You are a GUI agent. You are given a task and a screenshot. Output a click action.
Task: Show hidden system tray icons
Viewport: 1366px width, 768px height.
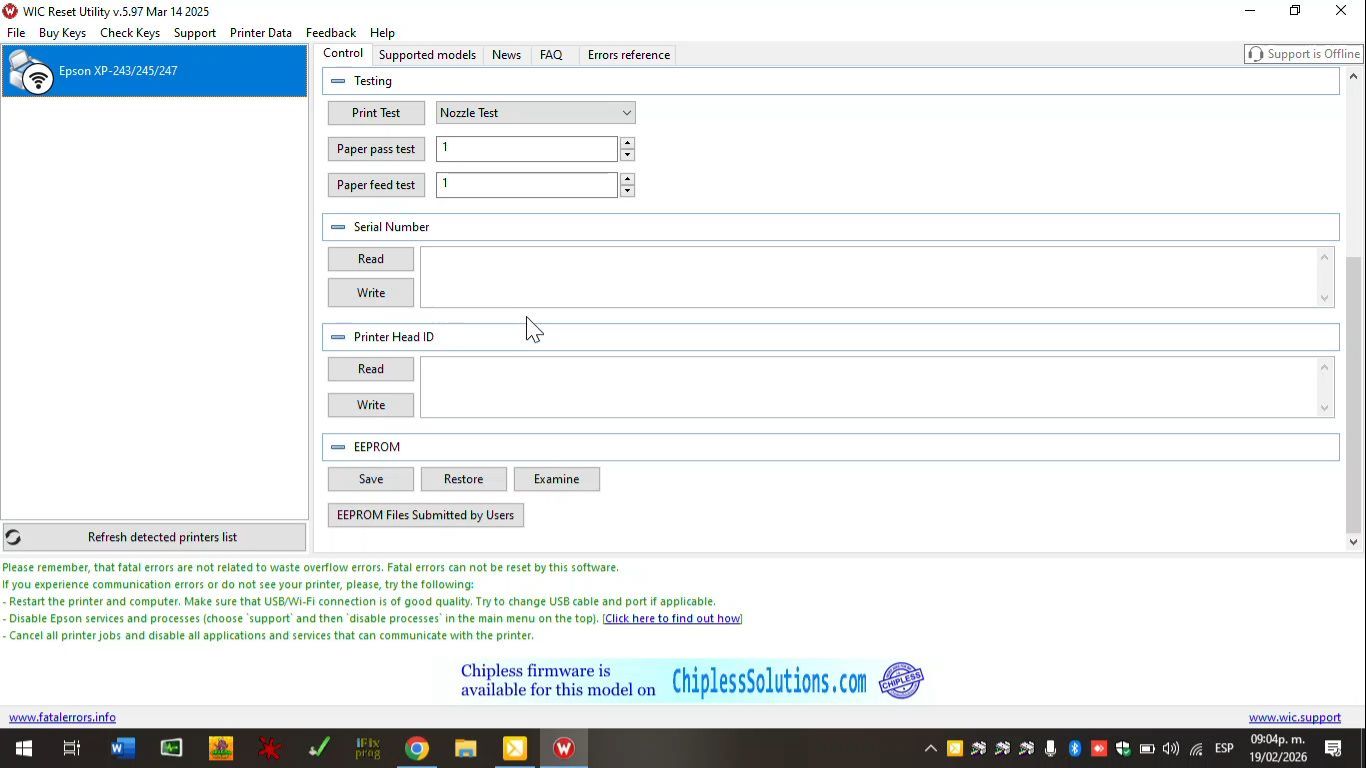pyautogui.click(x=930, y=748)
